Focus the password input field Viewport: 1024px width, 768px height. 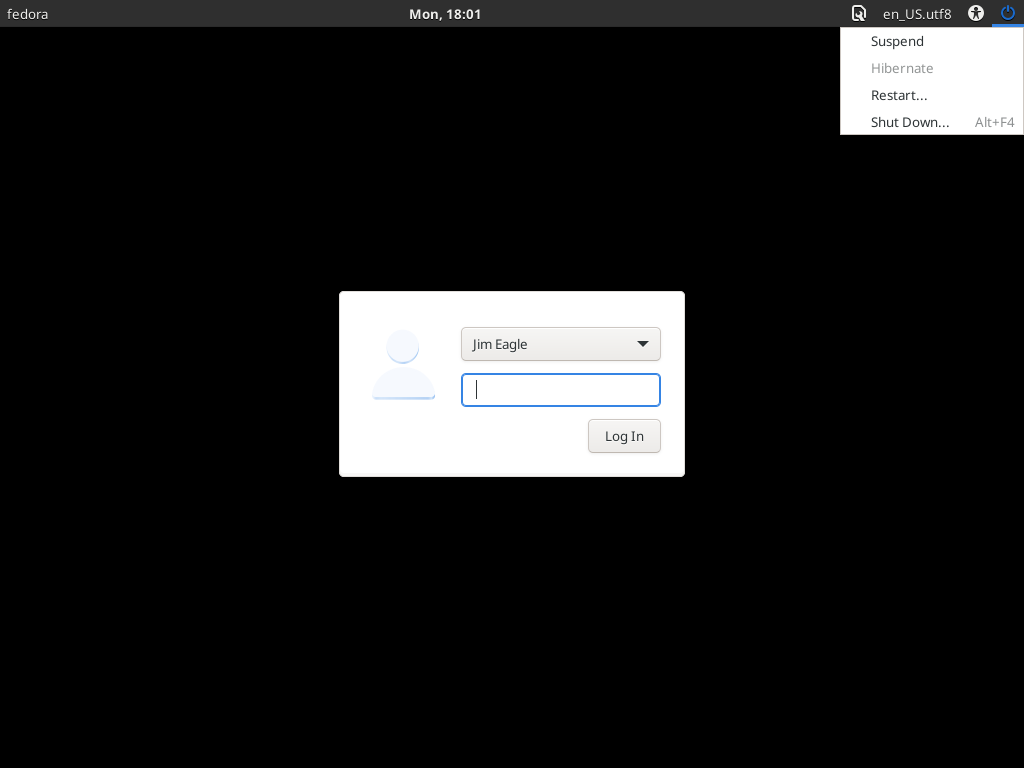(561, 390)
